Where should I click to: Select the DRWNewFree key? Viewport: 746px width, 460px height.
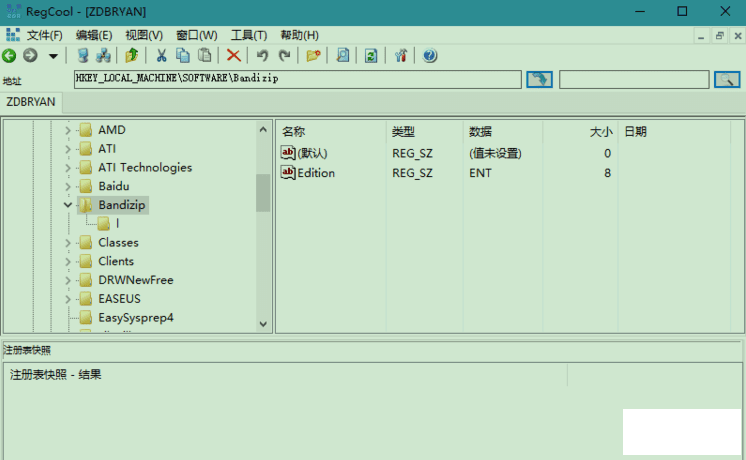(136, 280)
